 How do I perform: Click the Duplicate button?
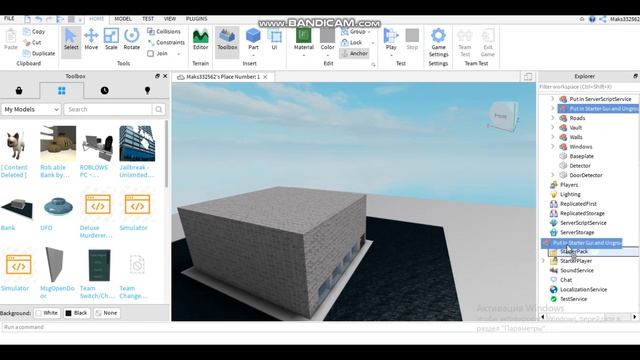(x=39, y=53)
